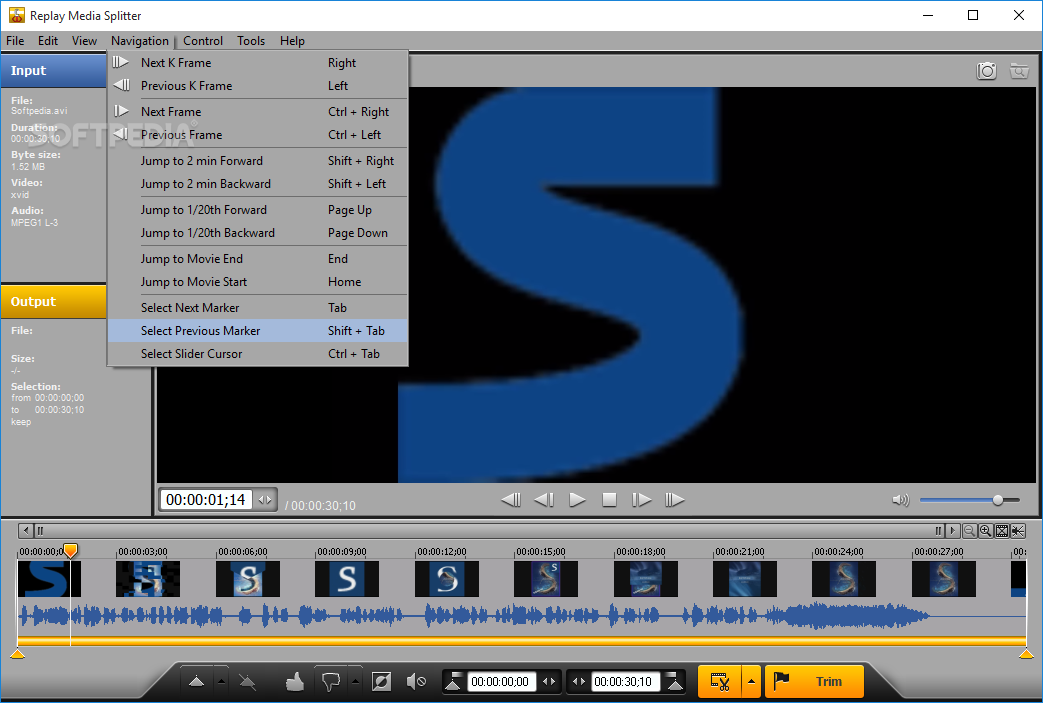Click the orange timeline cursor marker
The image size is (1043, 703).
click(70, 550)
